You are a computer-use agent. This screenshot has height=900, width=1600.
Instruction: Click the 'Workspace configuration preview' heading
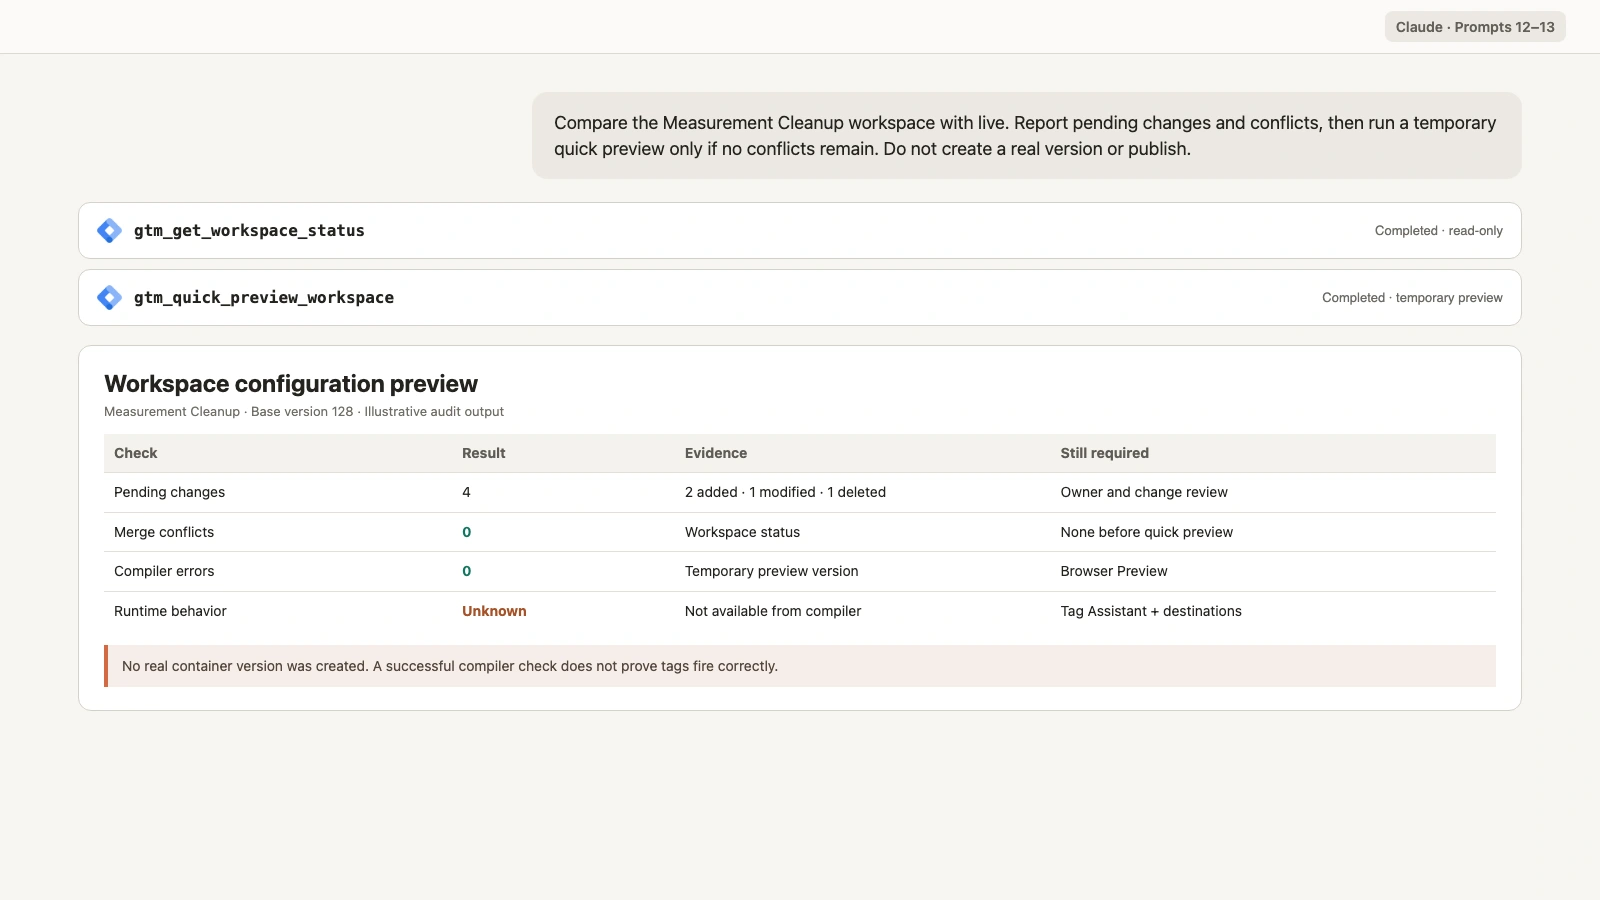(x=291, y=384)
